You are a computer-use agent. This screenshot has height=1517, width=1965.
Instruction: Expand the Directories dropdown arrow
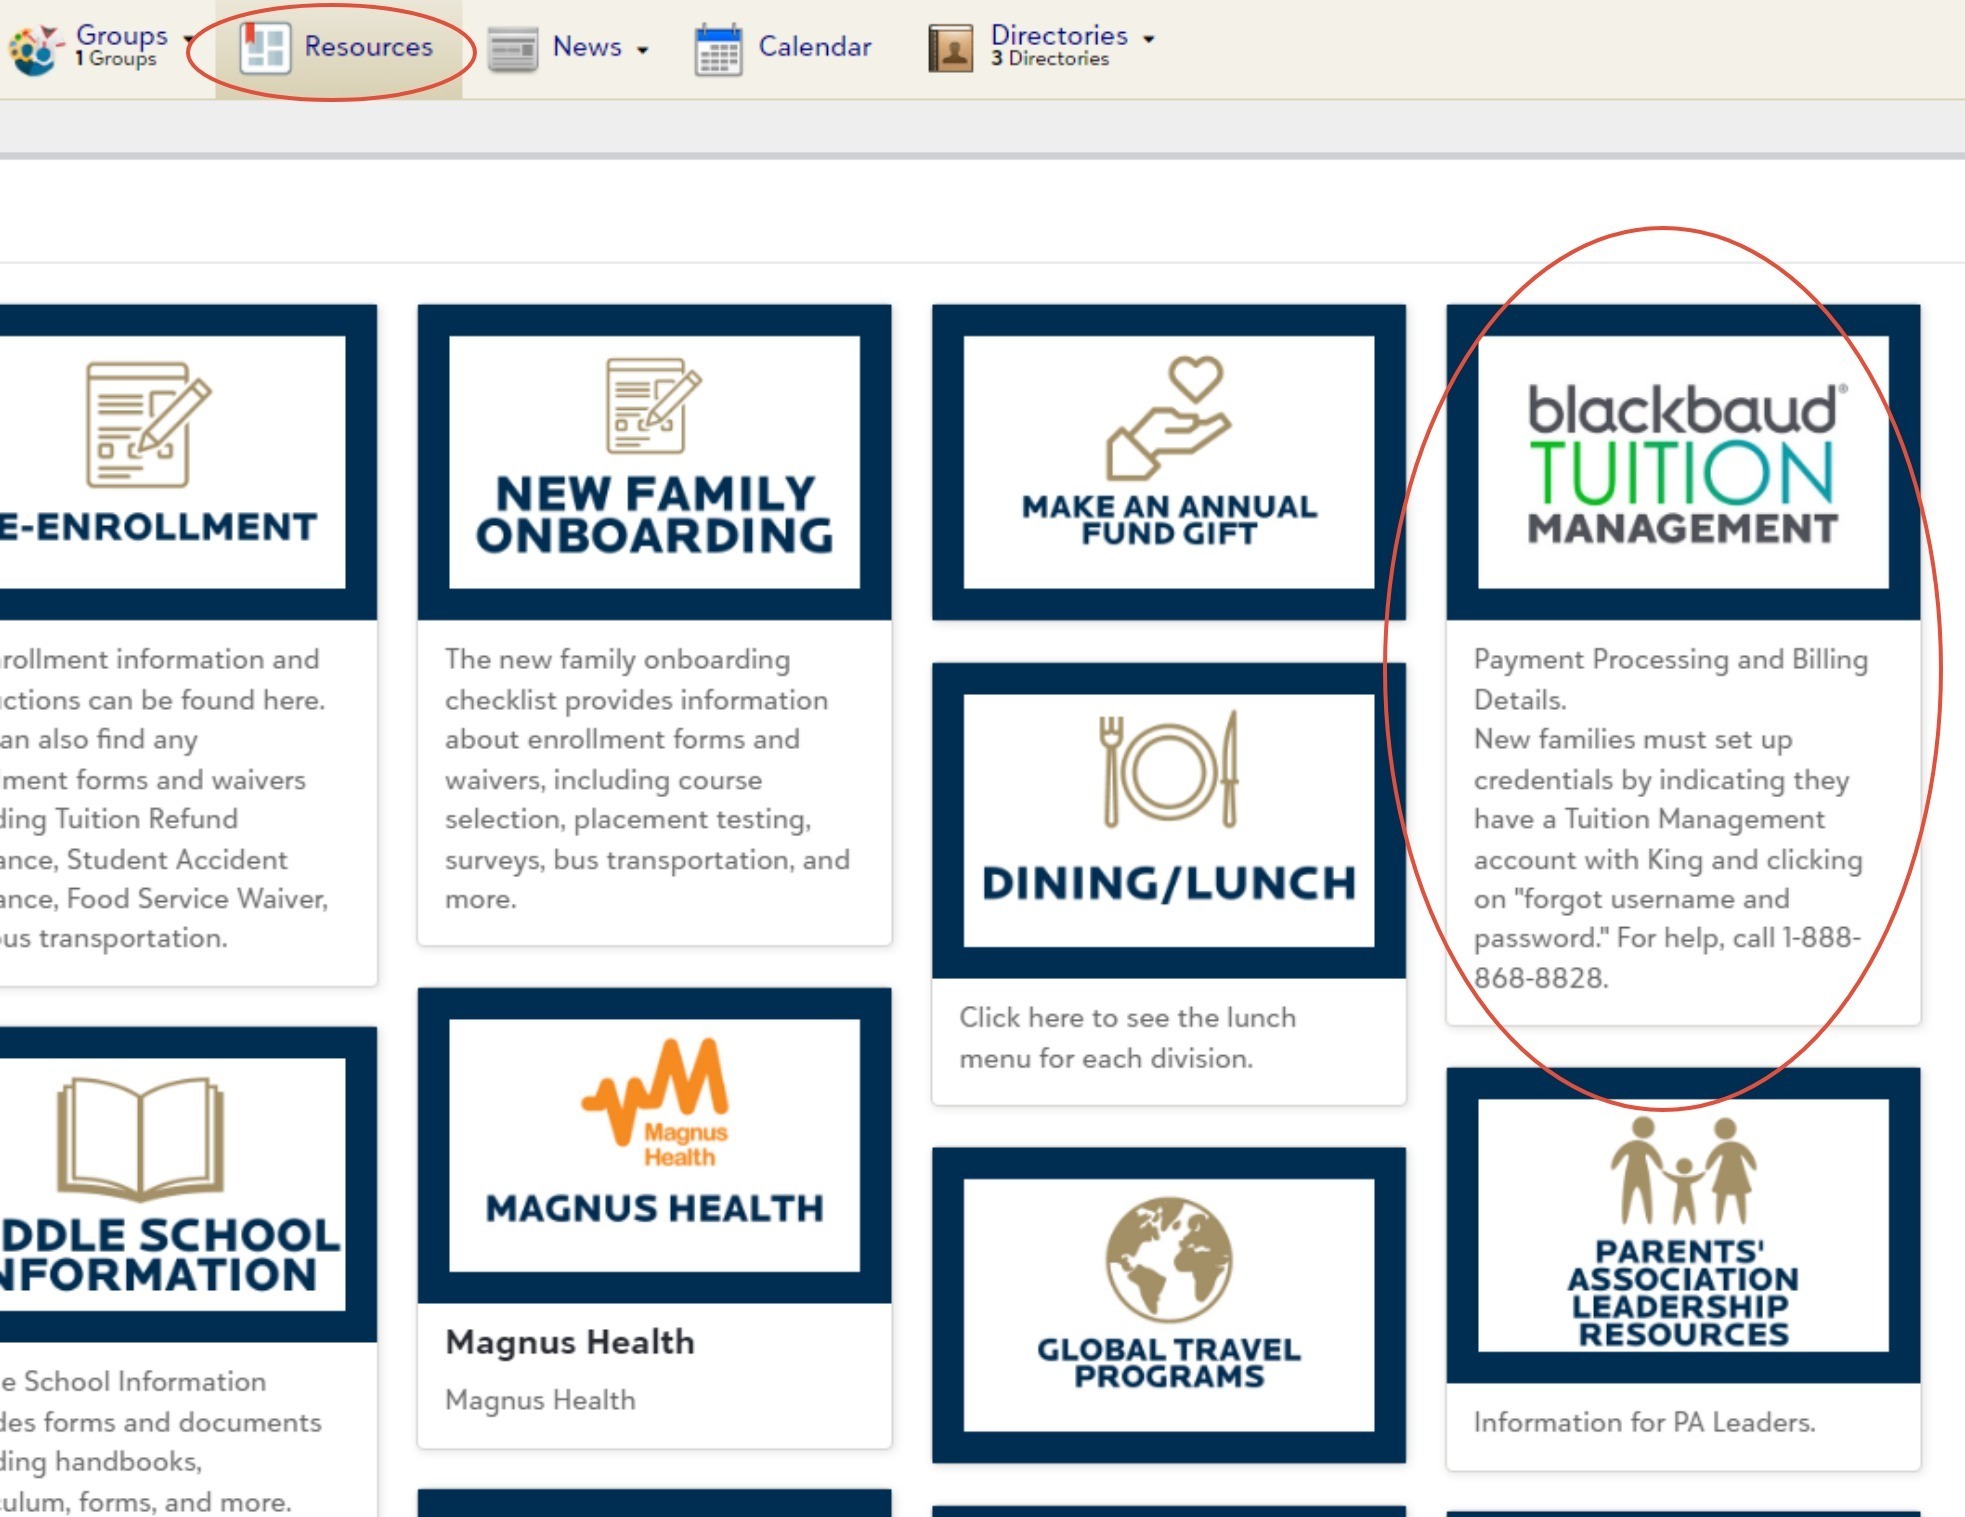coord(1149,39)
